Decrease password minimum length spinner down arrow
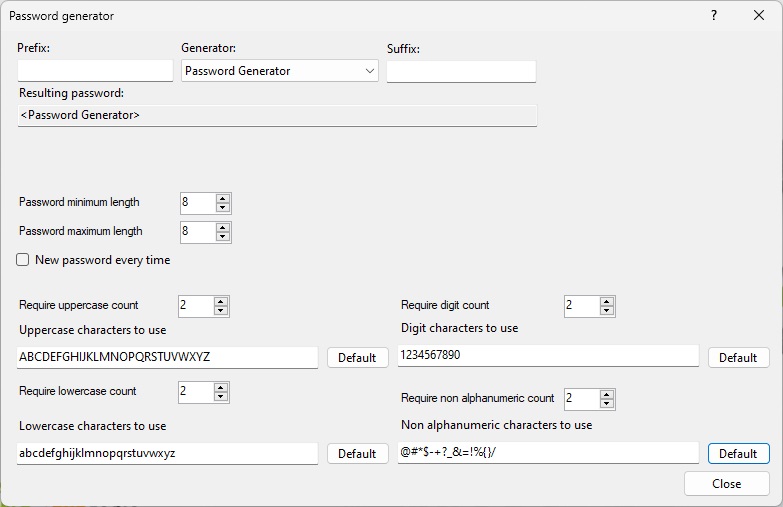This screenshot has width=783, height=507. tap(223, 208)
